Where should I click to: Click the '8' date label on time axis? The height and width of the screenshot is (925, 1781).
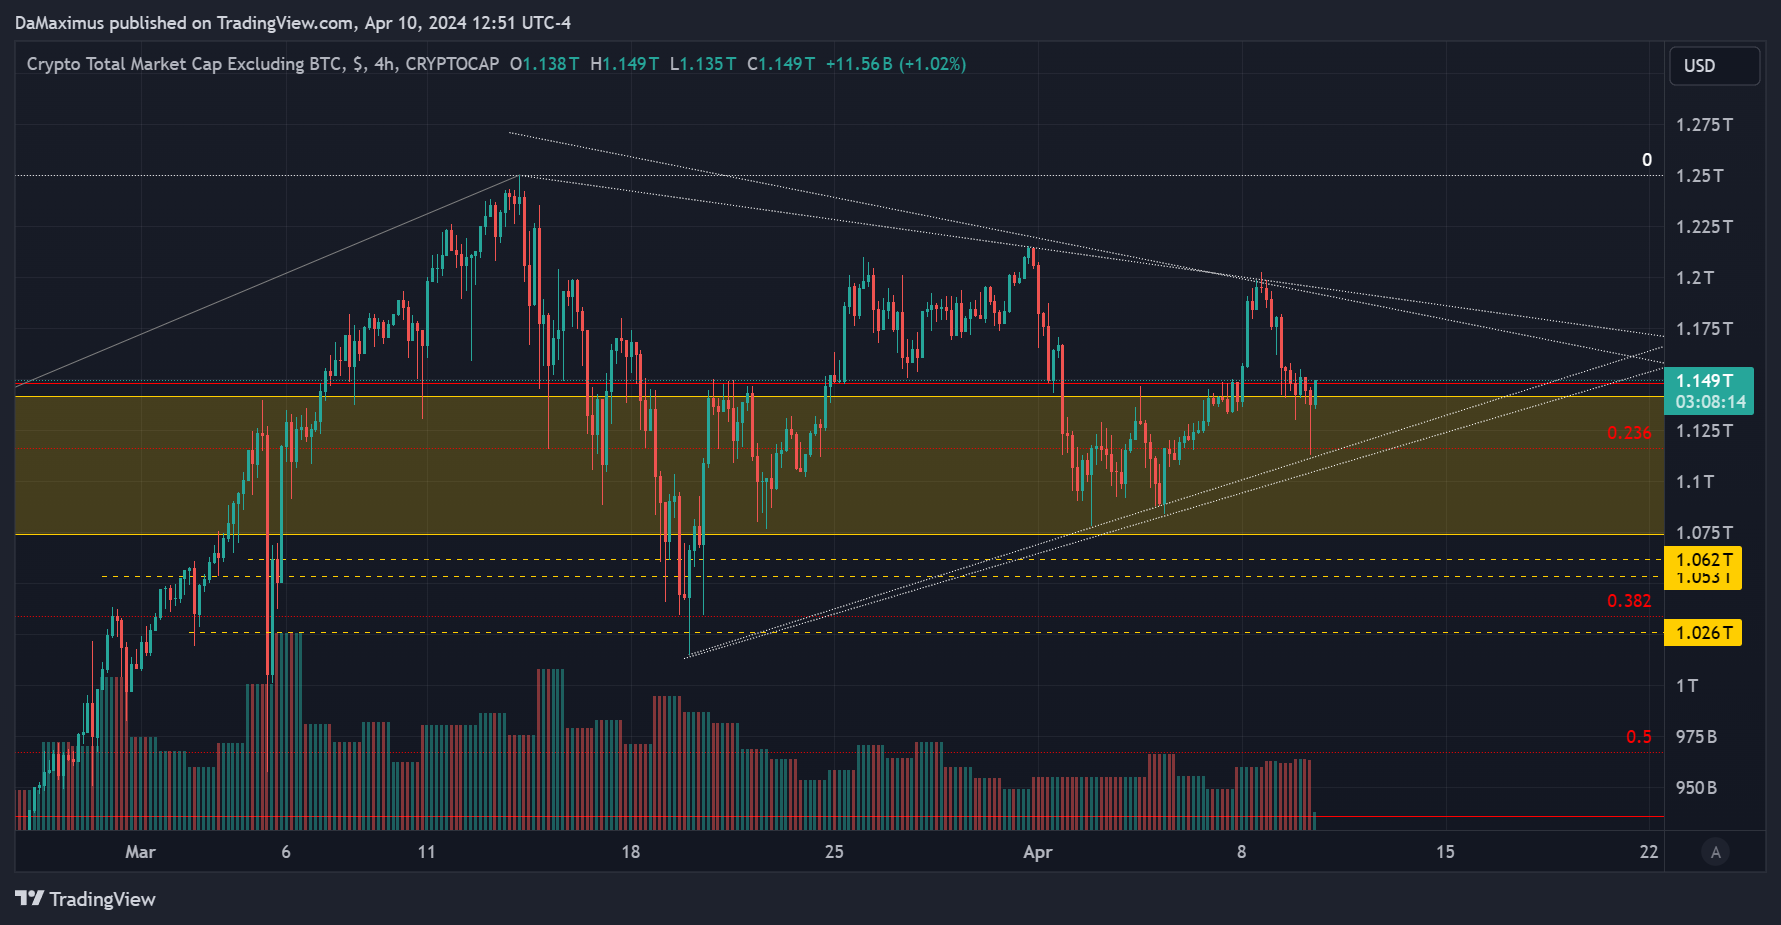click(x=1242, y=852)
